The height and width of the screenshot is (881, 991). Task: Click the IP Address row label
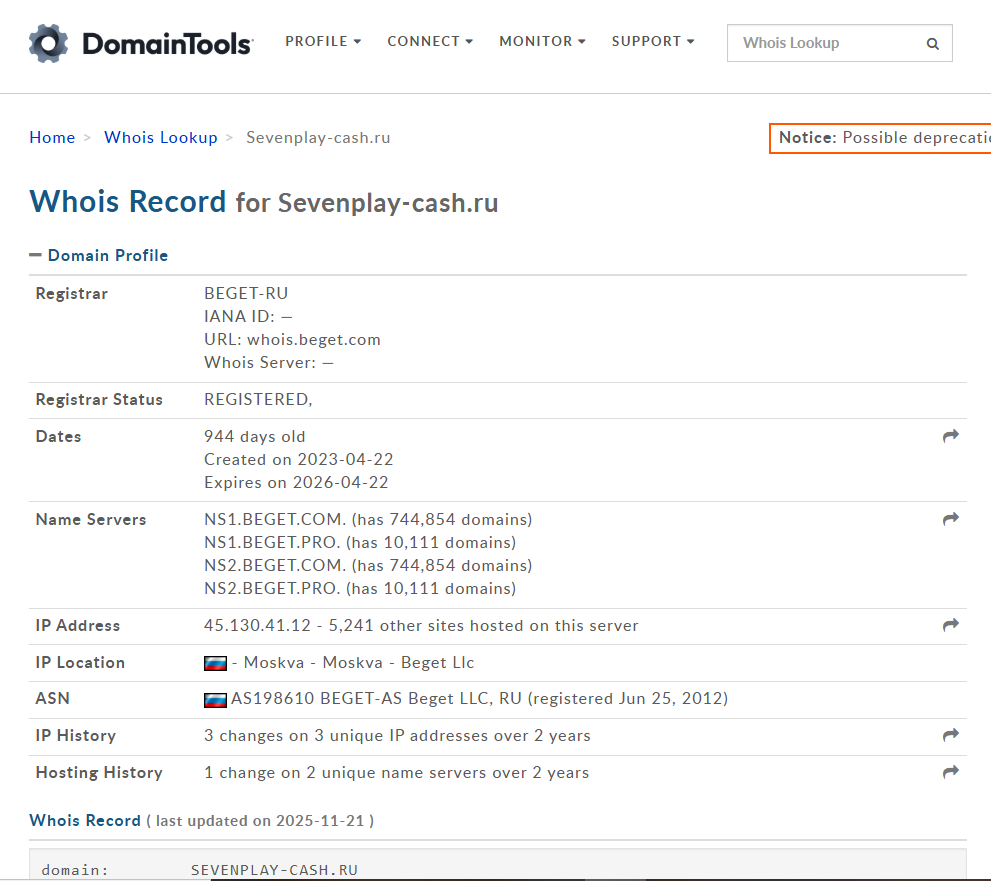pyautogui.click(x=78, y=625)
